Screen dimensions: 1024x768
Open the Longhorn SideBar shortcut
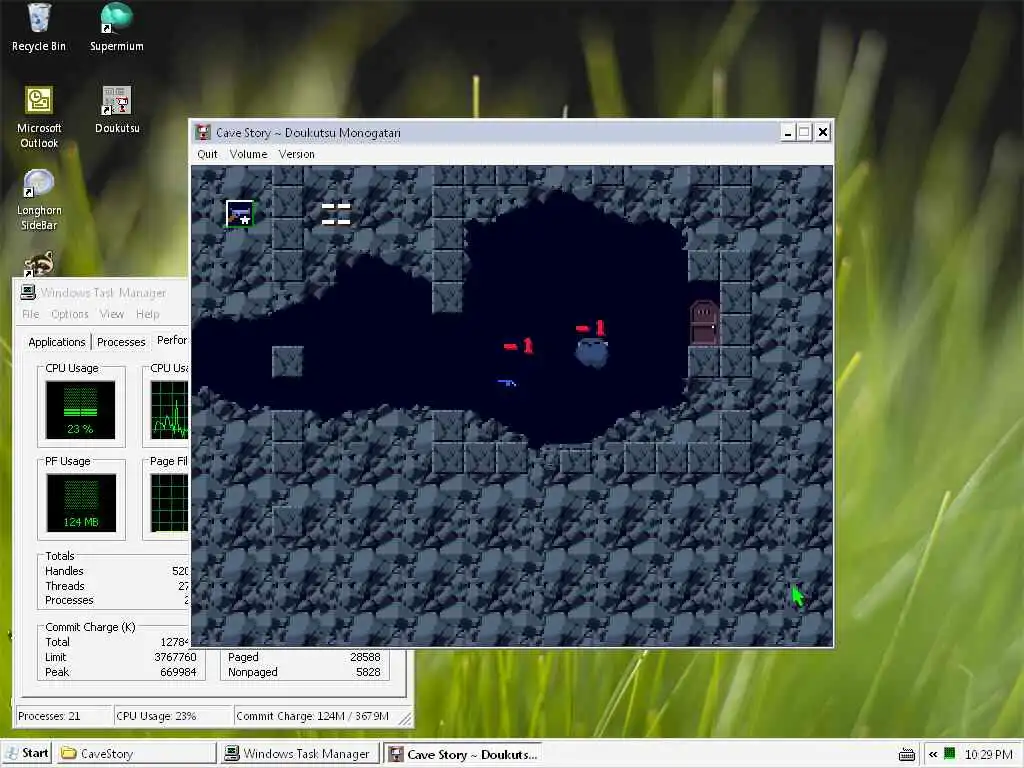pyautogui.click(x=39, y=200)
